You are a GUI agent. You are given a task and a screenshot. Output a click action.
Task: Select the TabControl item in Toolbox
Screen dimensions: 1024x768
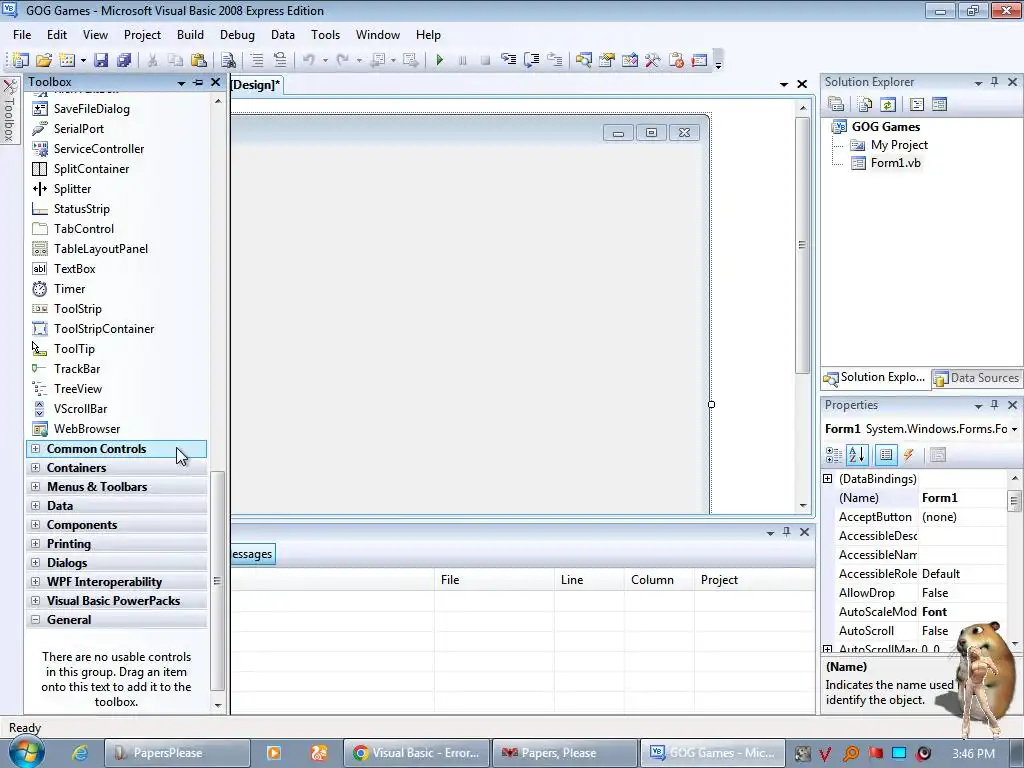pos(84,229)
